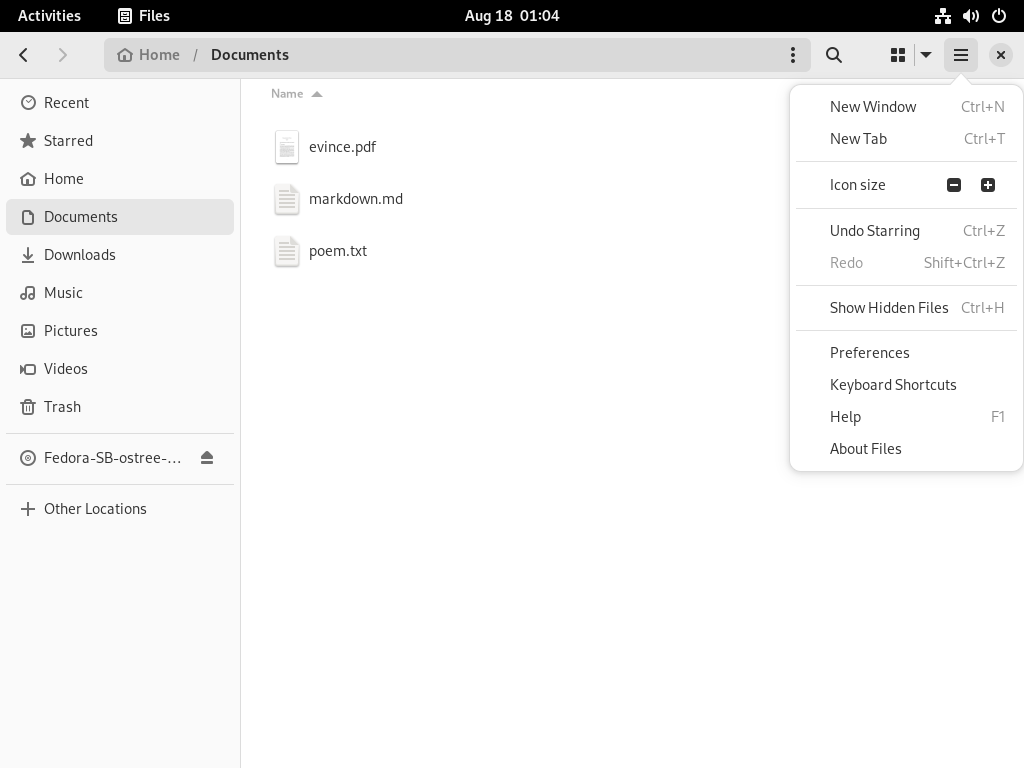This screenshot has width=1024, height=768.
Task: Open power icon in top bar
Action: [x=999, y=16]
